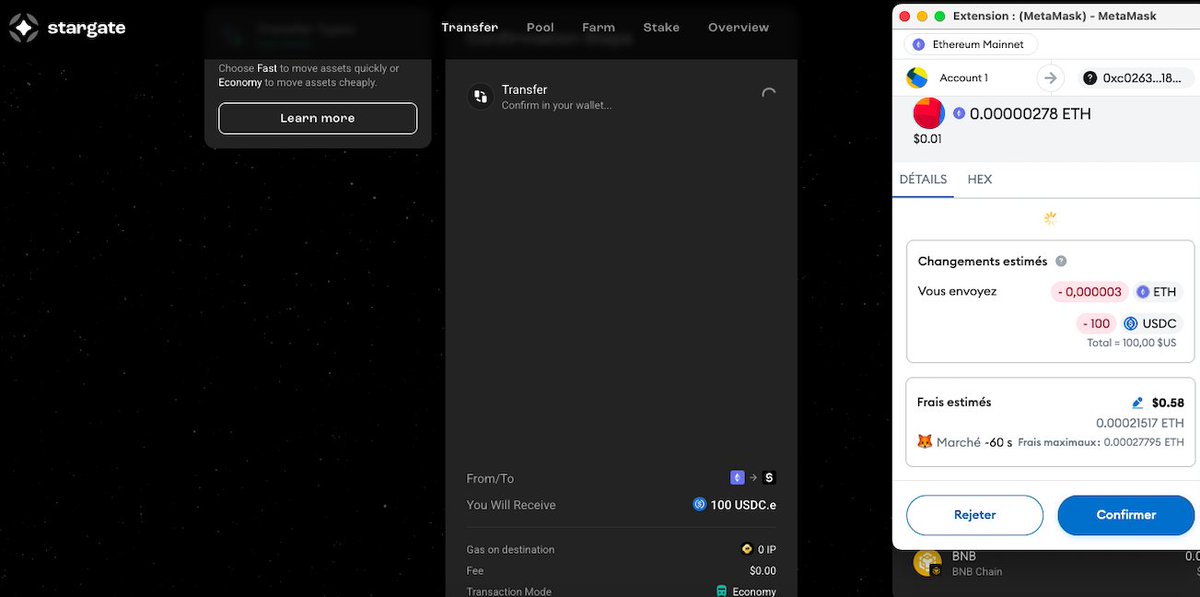Switch to the DÉTAILS tab
This screenshot has width=1200, height=597.
pyautogui.click(x=923, y=179)
